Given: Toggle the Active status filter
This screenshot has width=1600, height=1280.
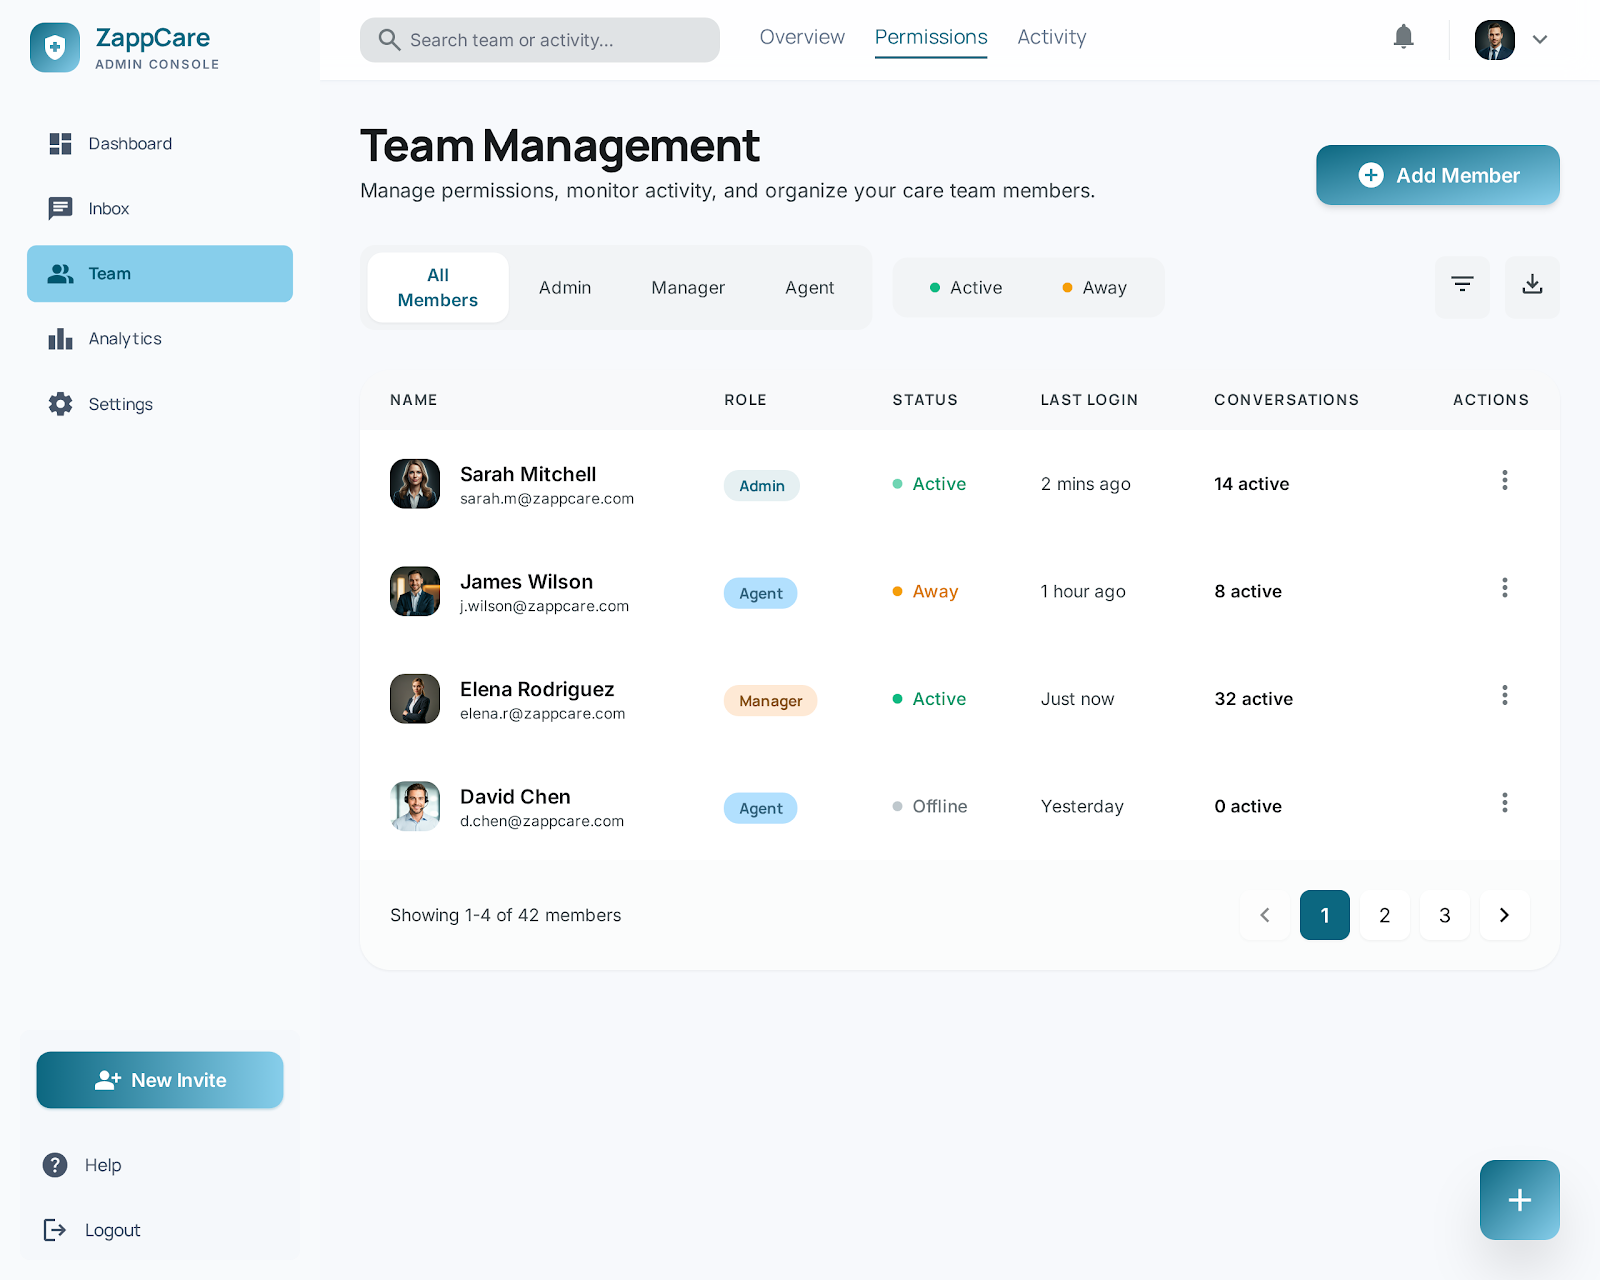Looking at the screenshot, I should (965, 288).
